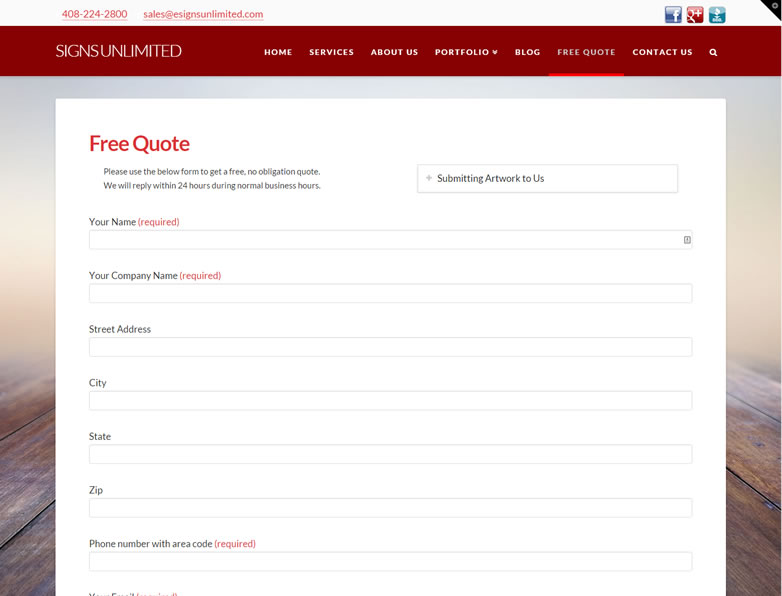Open the BBB accreditation icon
This screenshot has width=782, height=596.
click(717, 14)
